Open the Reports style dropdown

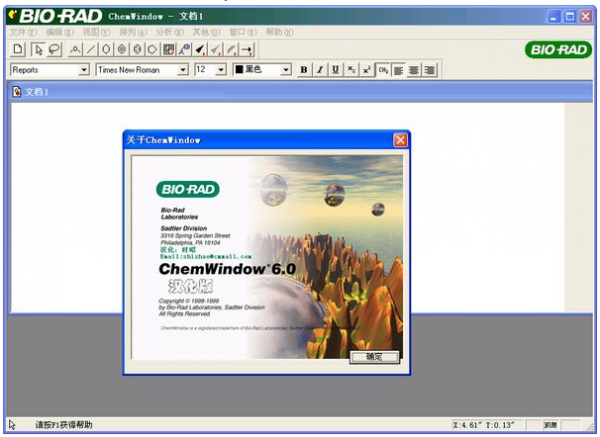tap(84, 70)
